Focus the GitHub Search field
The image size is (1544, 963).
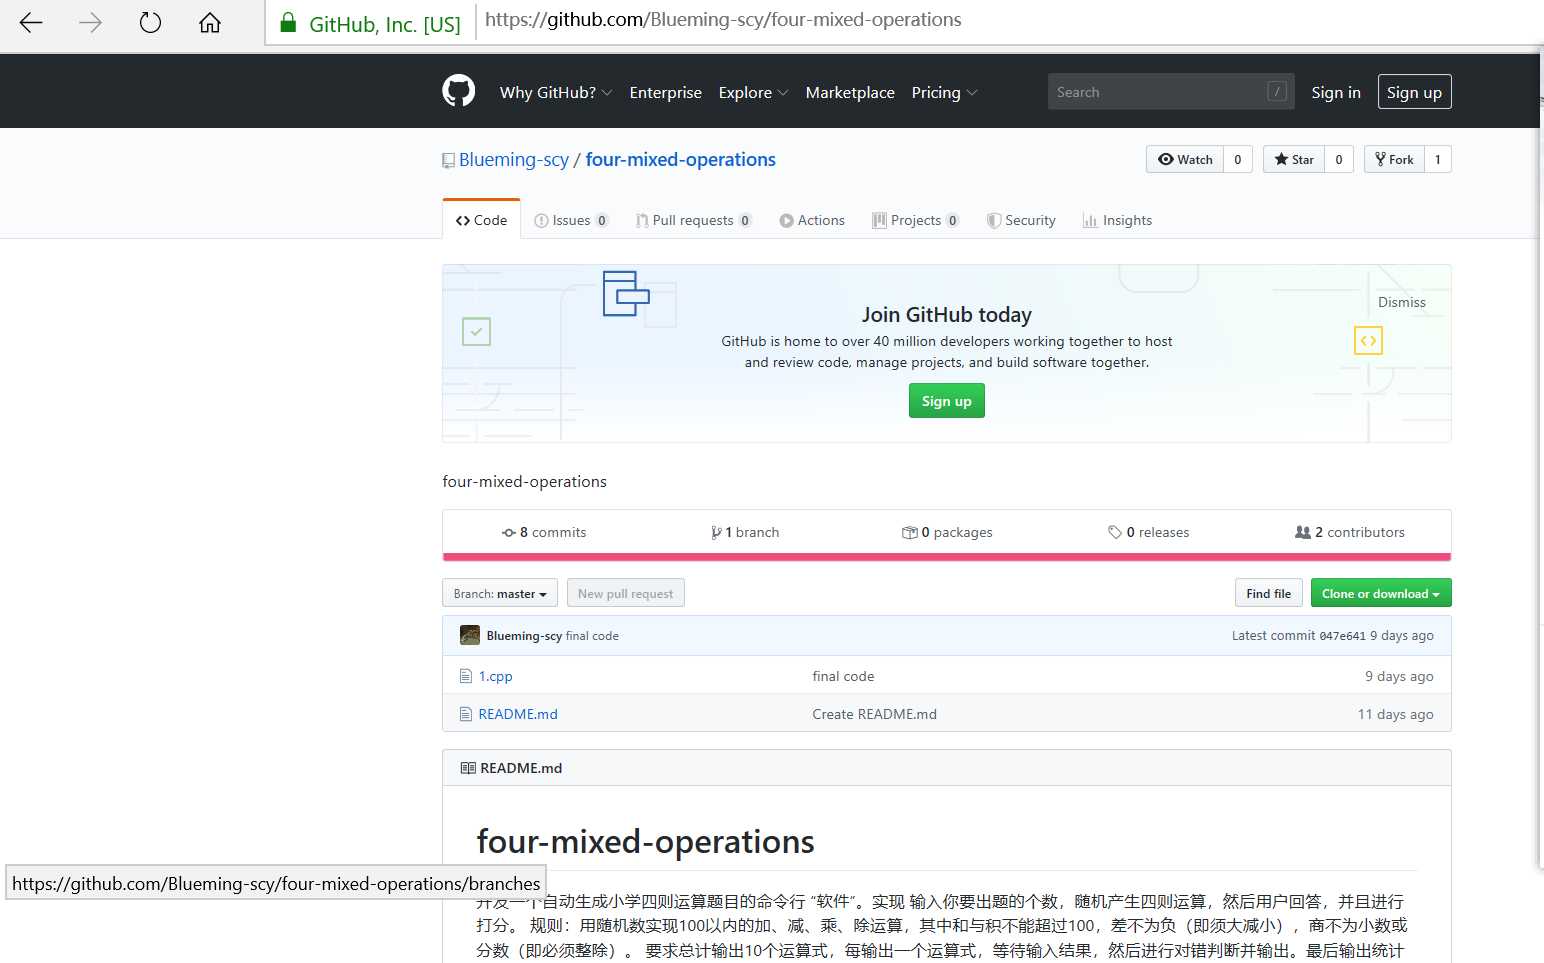click(x=1171, y=91)
